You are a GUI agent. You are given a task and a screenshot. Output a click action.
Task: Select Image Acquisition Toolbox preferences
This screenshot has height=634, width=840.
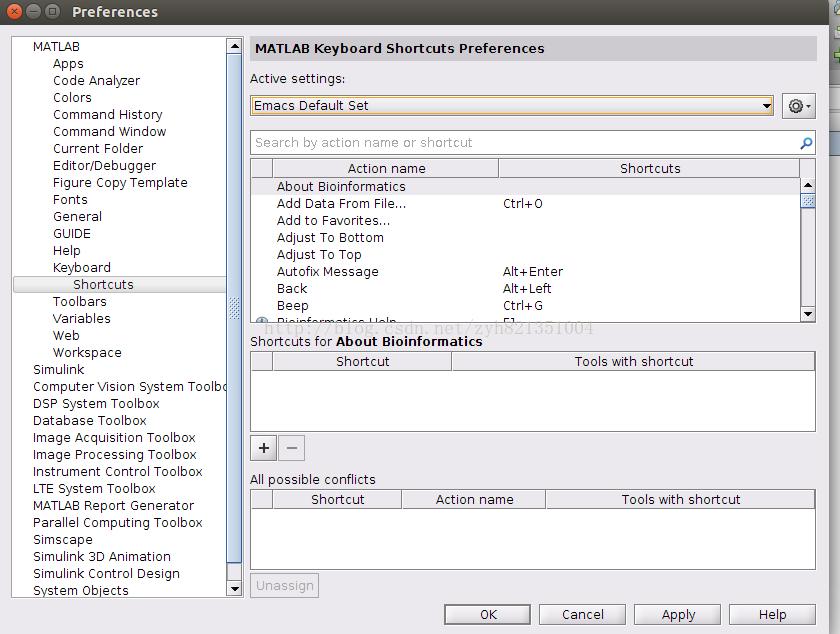pos(114,438)
